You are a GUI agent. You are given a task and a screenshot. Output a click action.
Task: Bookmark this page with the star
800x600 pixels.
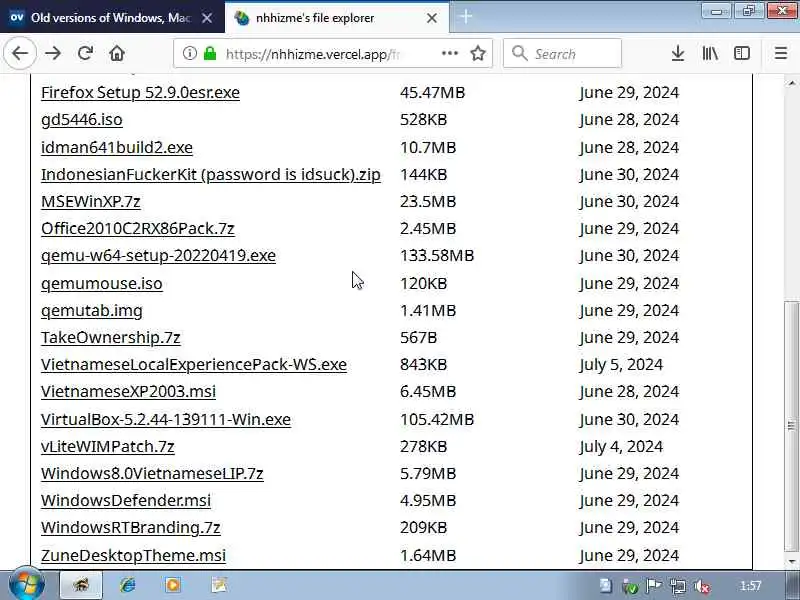click(478, 53)
